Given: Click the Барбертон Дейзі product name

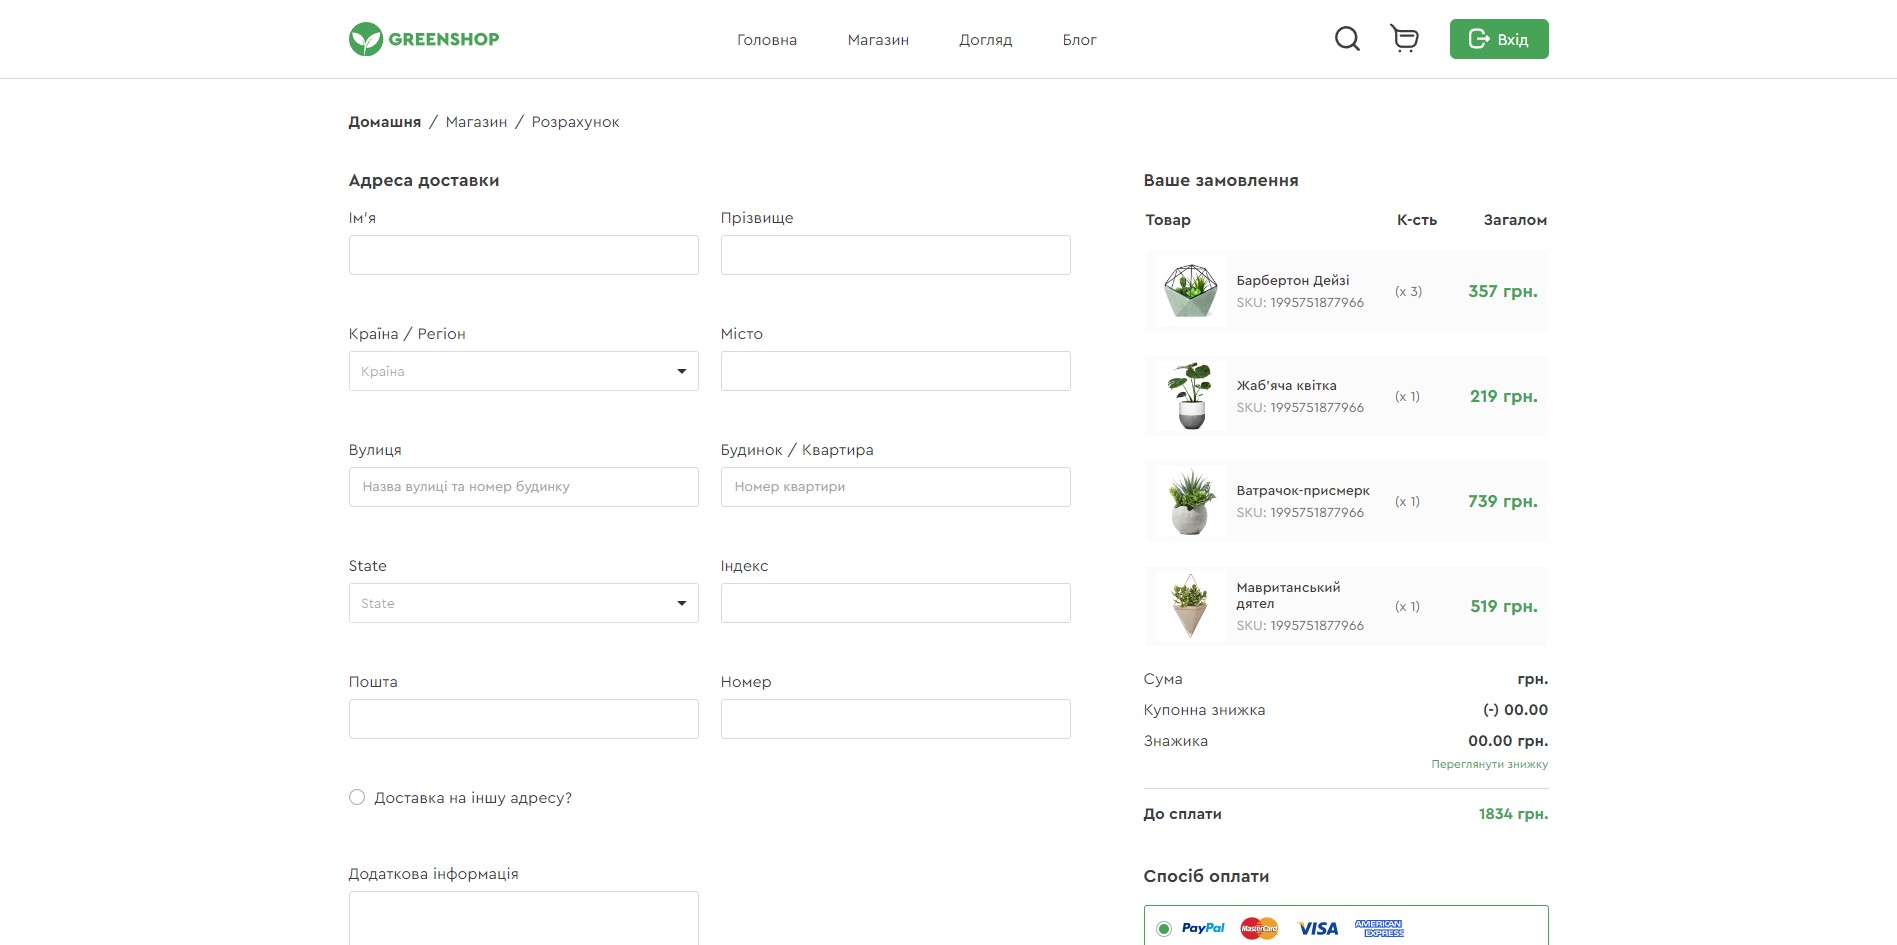Looking at the screenshot, I should coord(1293,280).
